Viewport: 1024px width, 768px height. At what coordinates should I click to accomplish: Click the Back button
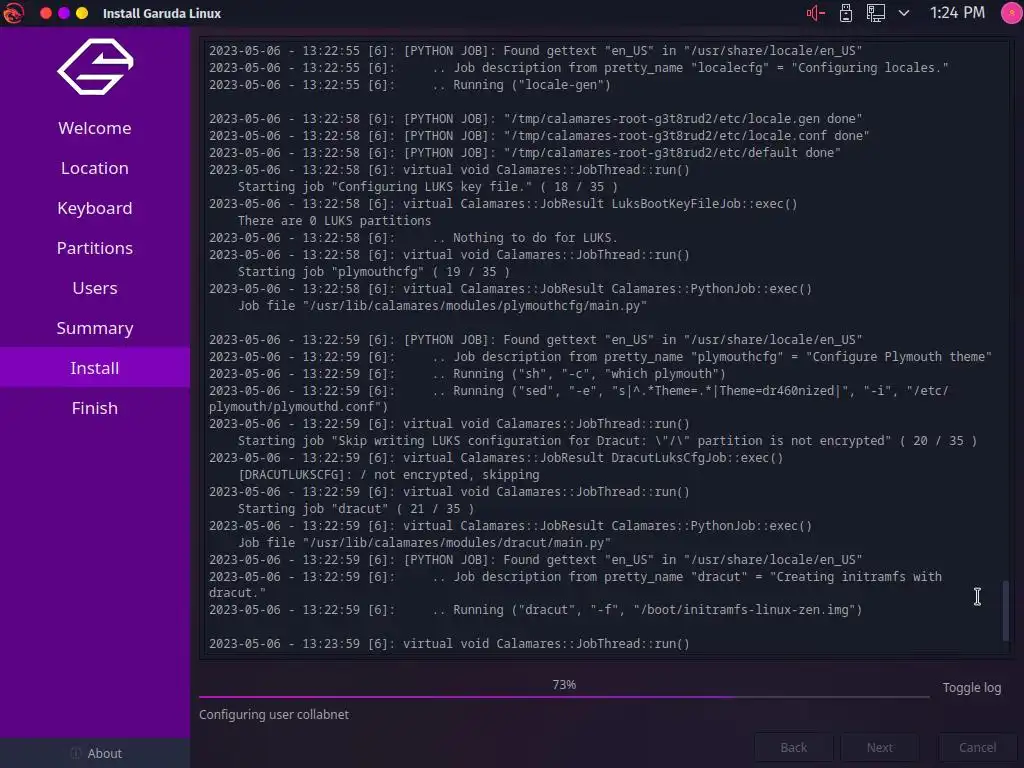tap(793, 748)
